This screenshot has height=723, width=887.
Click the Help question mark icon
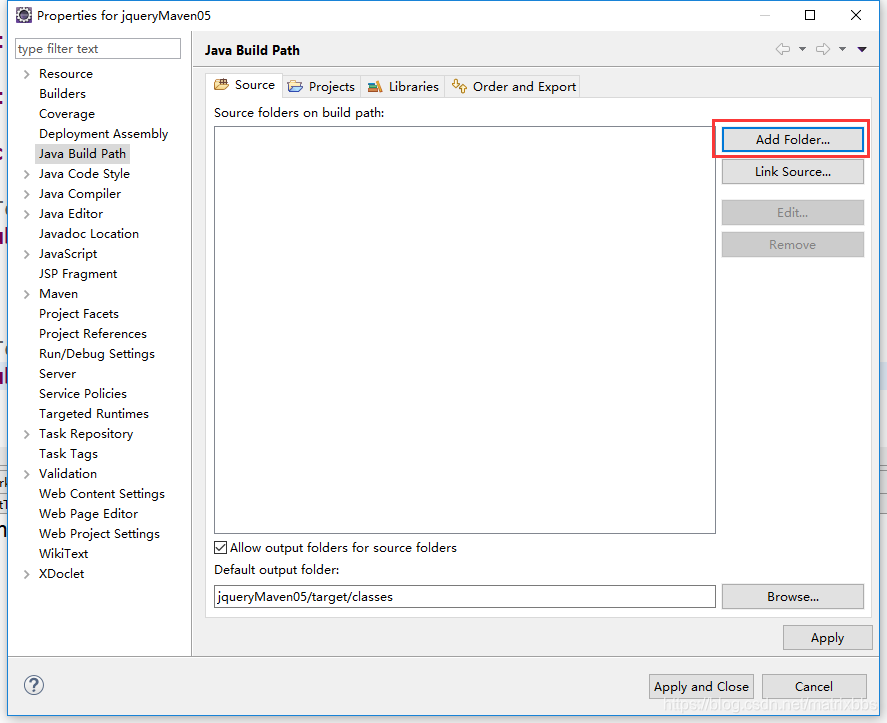pyautogui.click(x=34, y=685)
